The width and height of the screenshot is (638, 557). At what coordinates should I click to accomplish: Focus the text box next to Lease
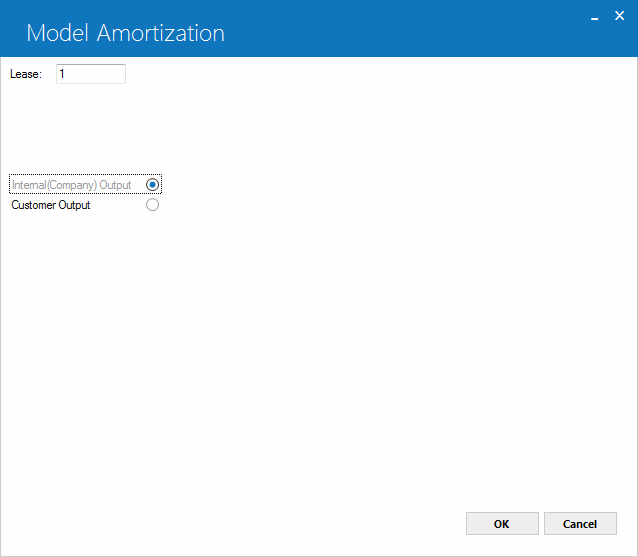91,74
